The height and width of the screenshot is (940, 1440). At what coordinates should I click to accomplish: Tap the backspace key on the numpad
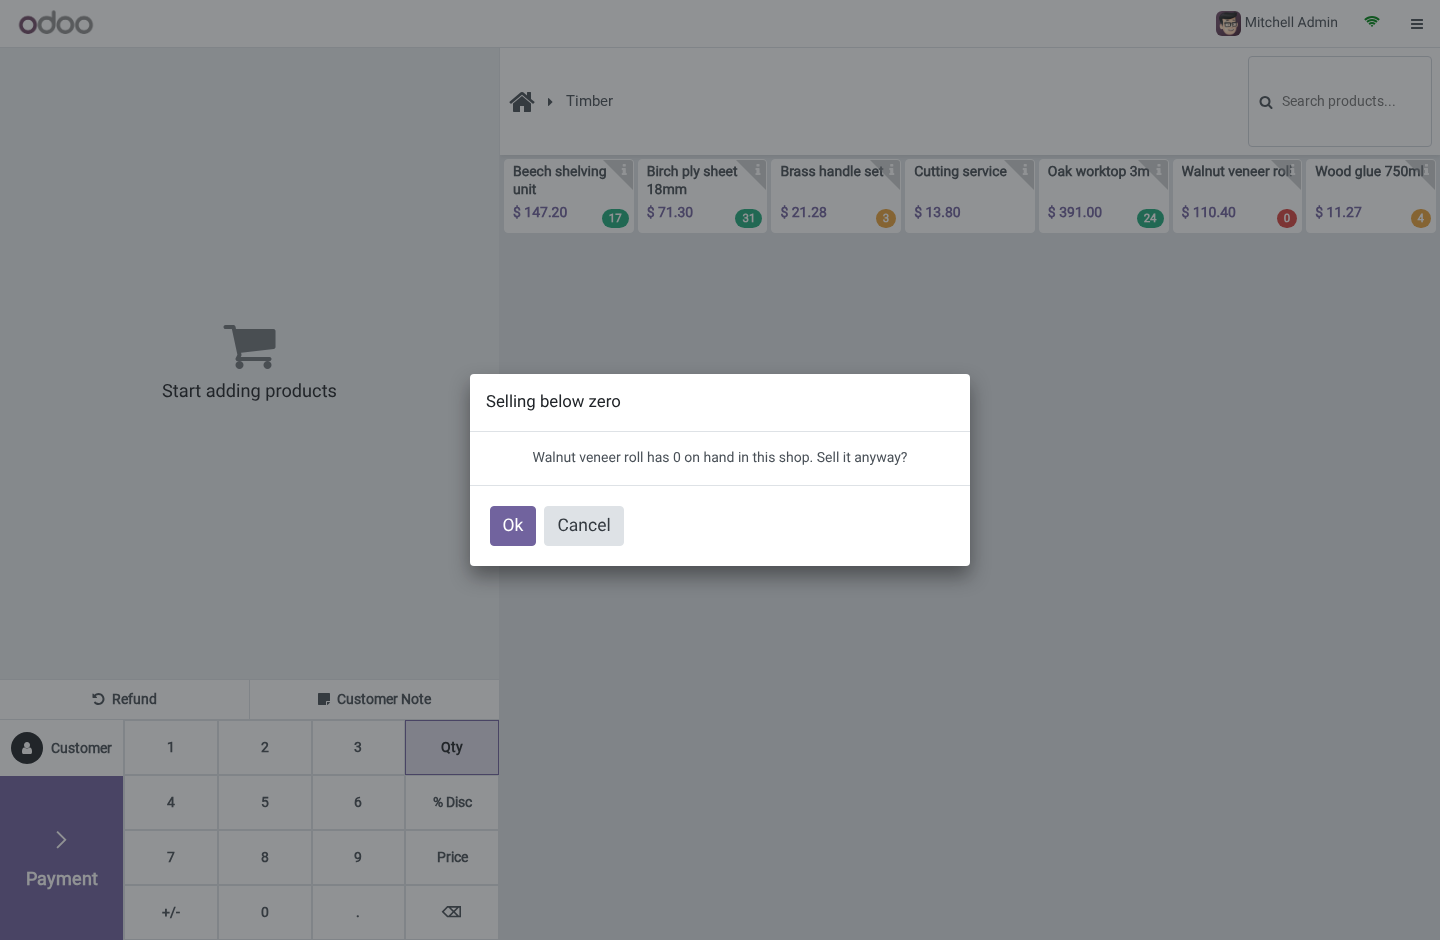click(452, 912)
